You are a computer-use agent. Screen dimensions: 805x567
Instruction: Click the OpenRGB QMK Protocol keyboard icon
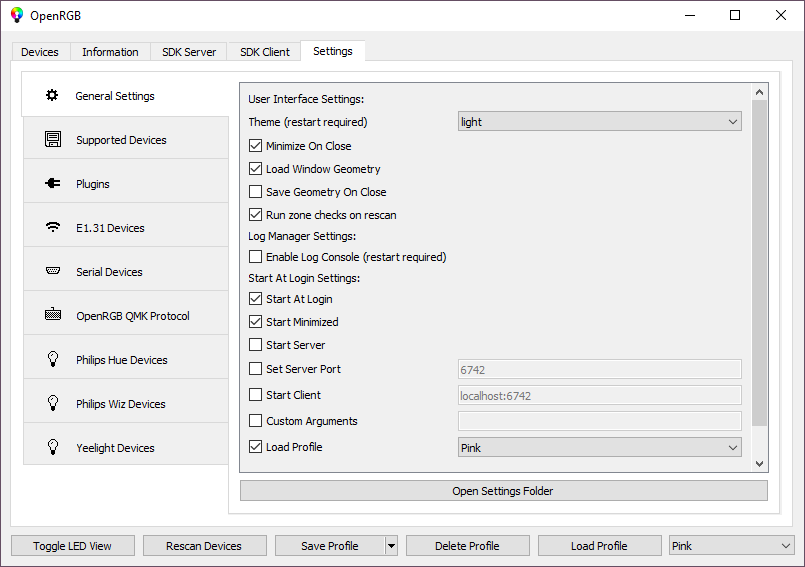[53, 316]
